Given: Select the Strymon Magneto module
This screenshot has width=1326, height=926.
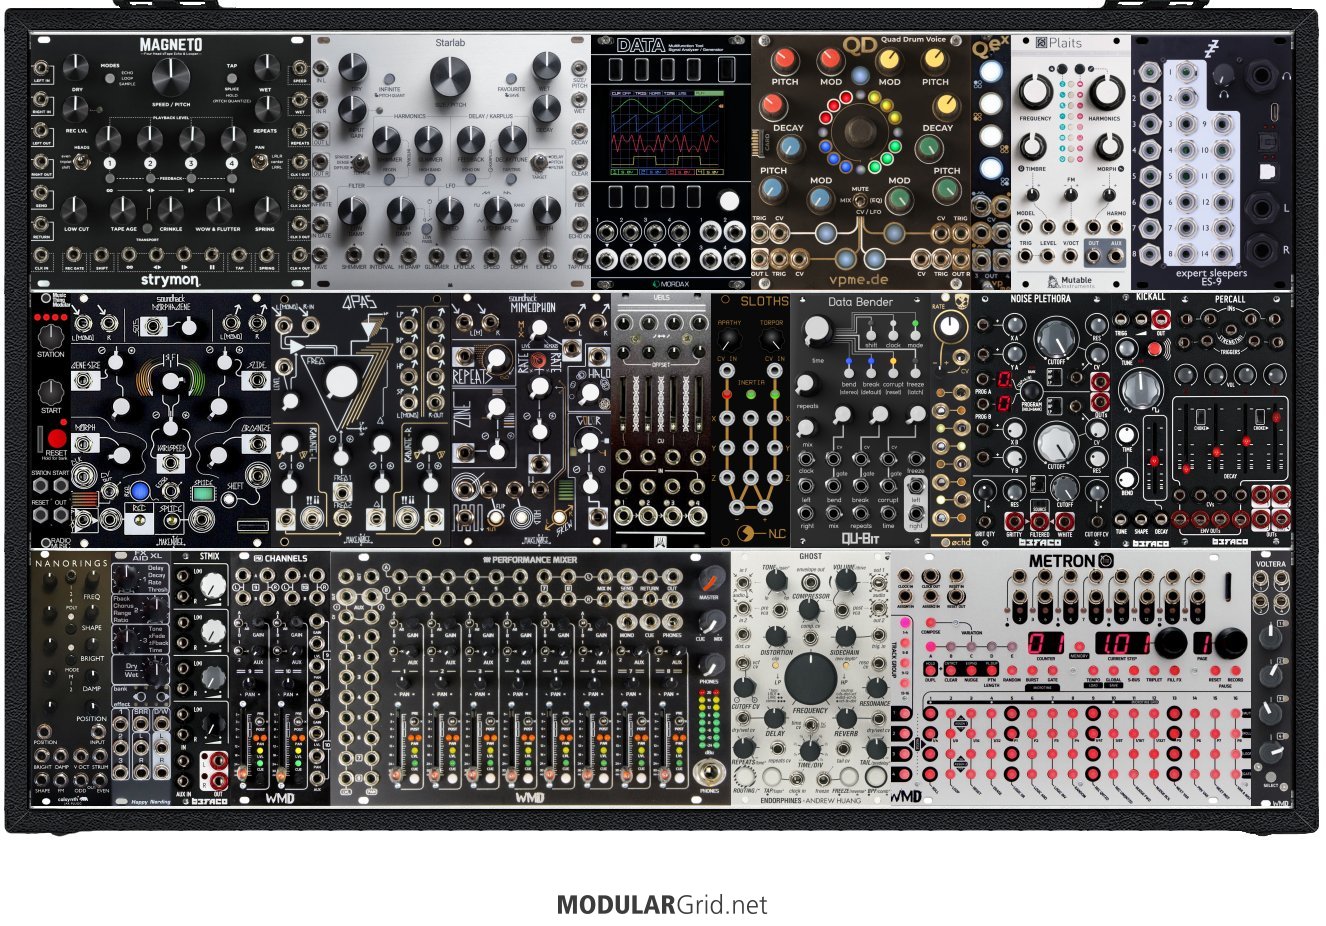Looking at the screenshot, I should pyautogui.click(x=170, y=162).
